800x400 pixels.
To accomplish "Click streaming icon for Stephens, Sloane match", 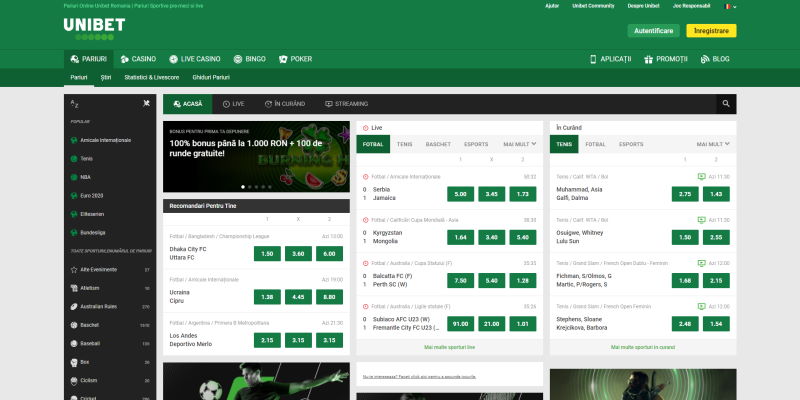I will 702,307.
